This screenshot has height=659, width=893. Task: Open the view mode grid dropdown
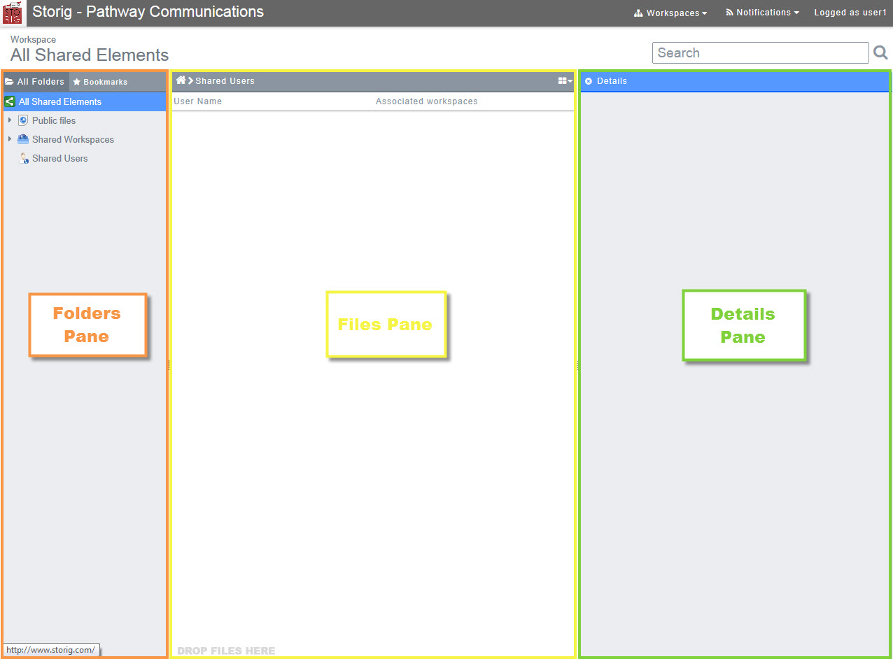[x=565, y=81]
